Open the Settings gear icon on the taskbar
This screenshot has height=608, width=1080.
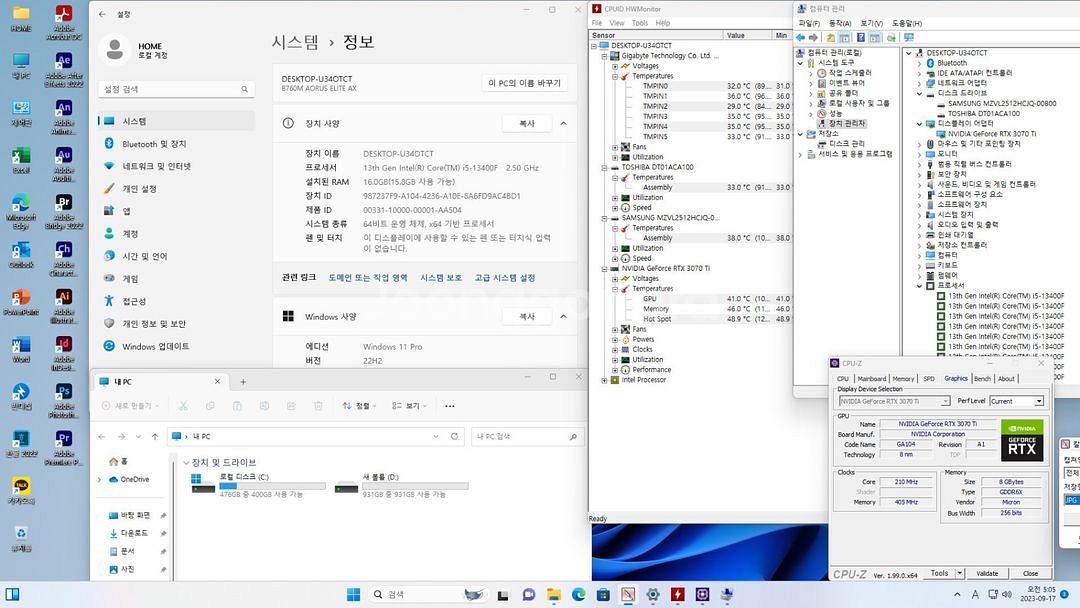pos(653,594)
